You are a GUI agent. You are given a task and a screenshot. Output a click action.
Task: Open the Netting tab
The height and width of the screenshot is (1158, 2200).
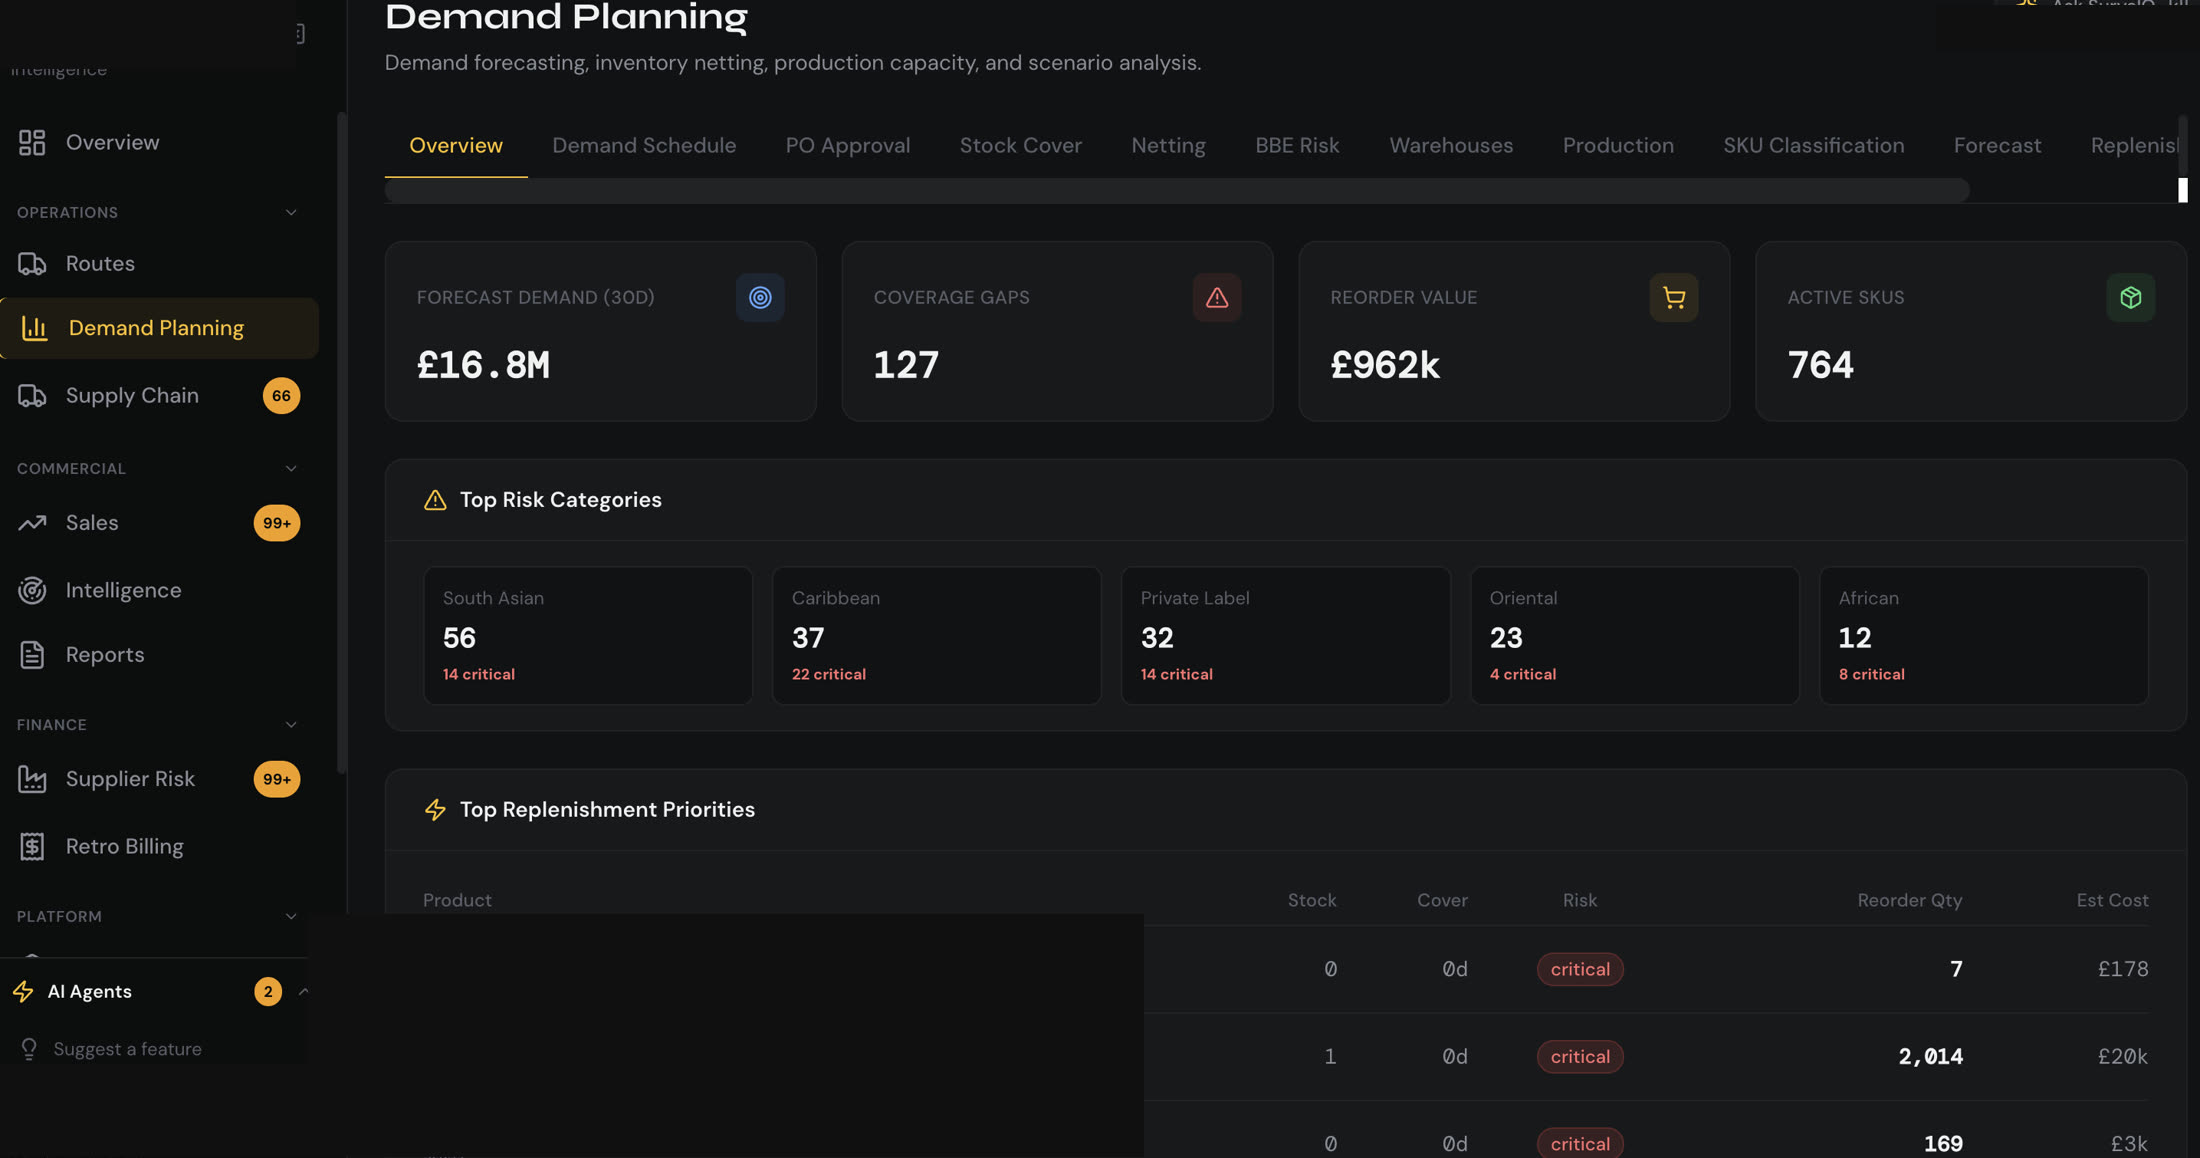pyautogui.click(x=1168, y=146)
